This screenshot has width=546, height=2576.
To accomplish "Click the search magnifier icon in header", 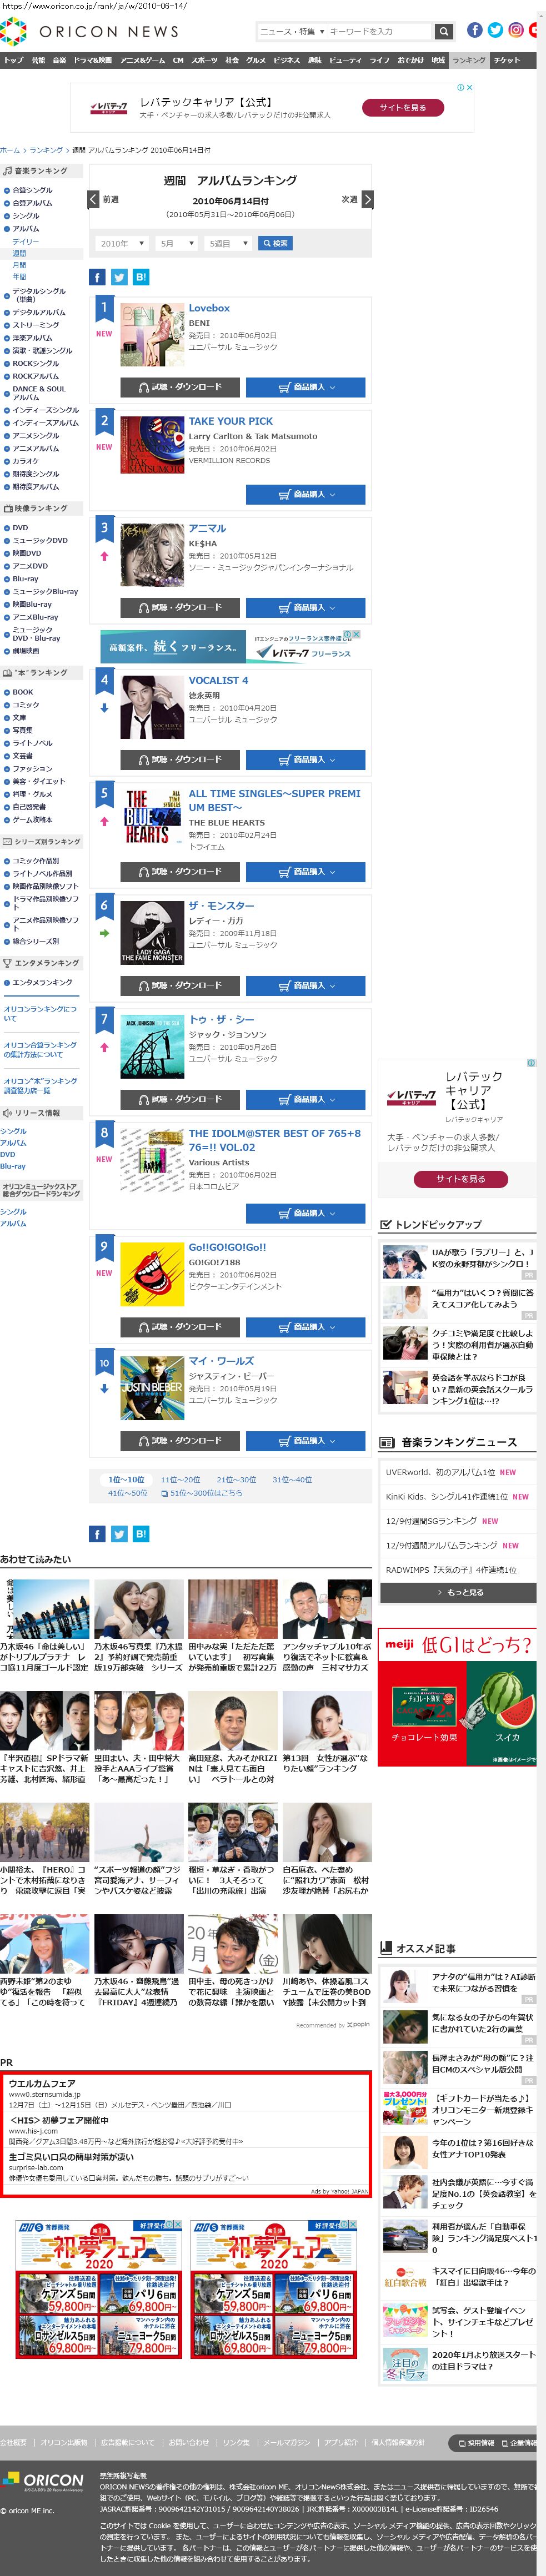I will (444, 31).
